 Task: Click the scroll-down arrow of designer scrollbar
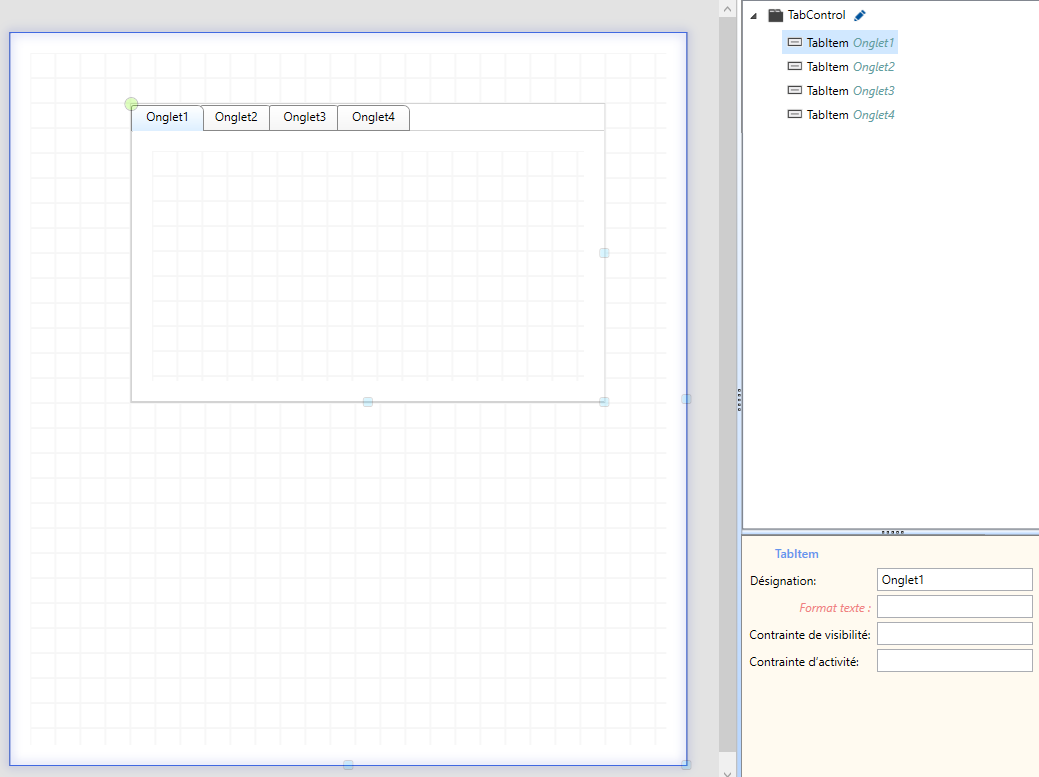(x=727, y=771)
